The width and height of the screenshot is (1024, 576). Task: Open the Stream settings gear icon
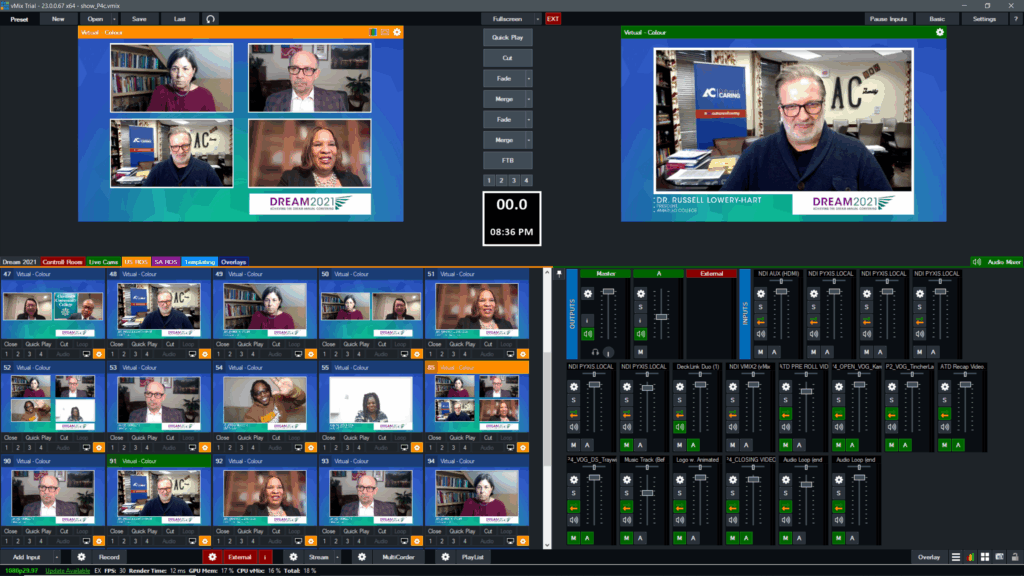tap(293, 557)
